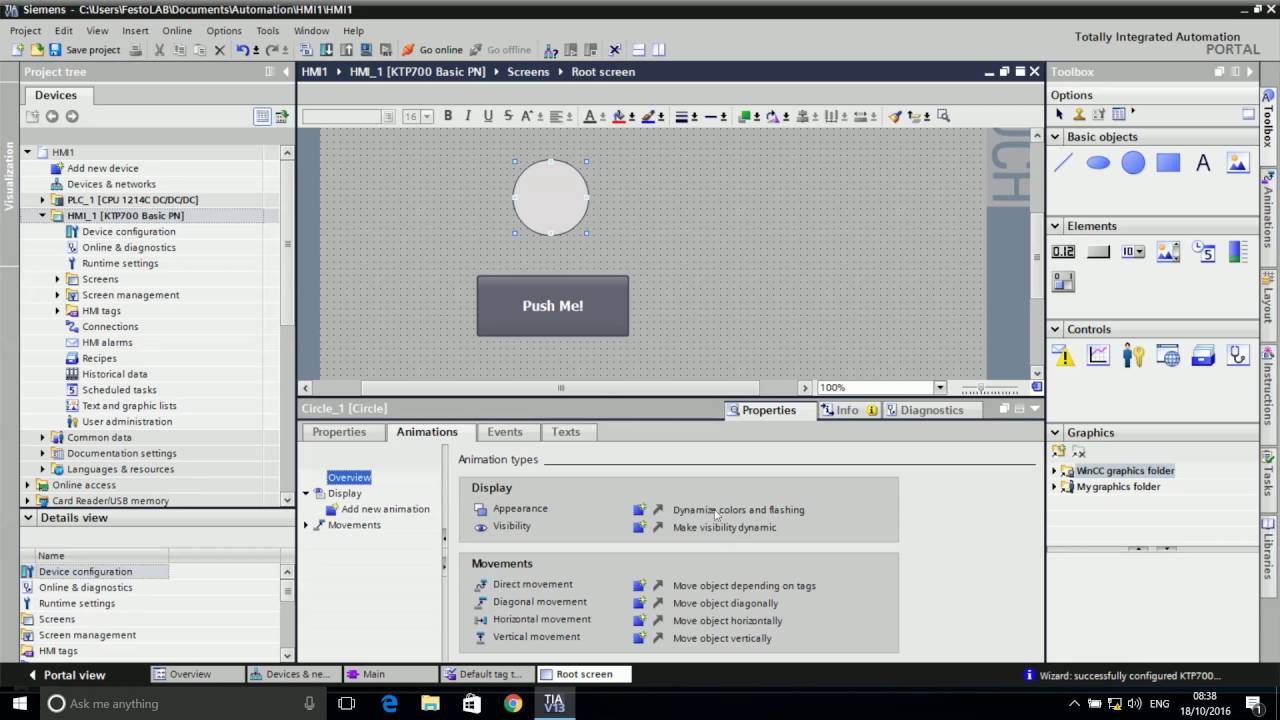Click the selection arrow icon in Toolbox options

[1060, 114]
